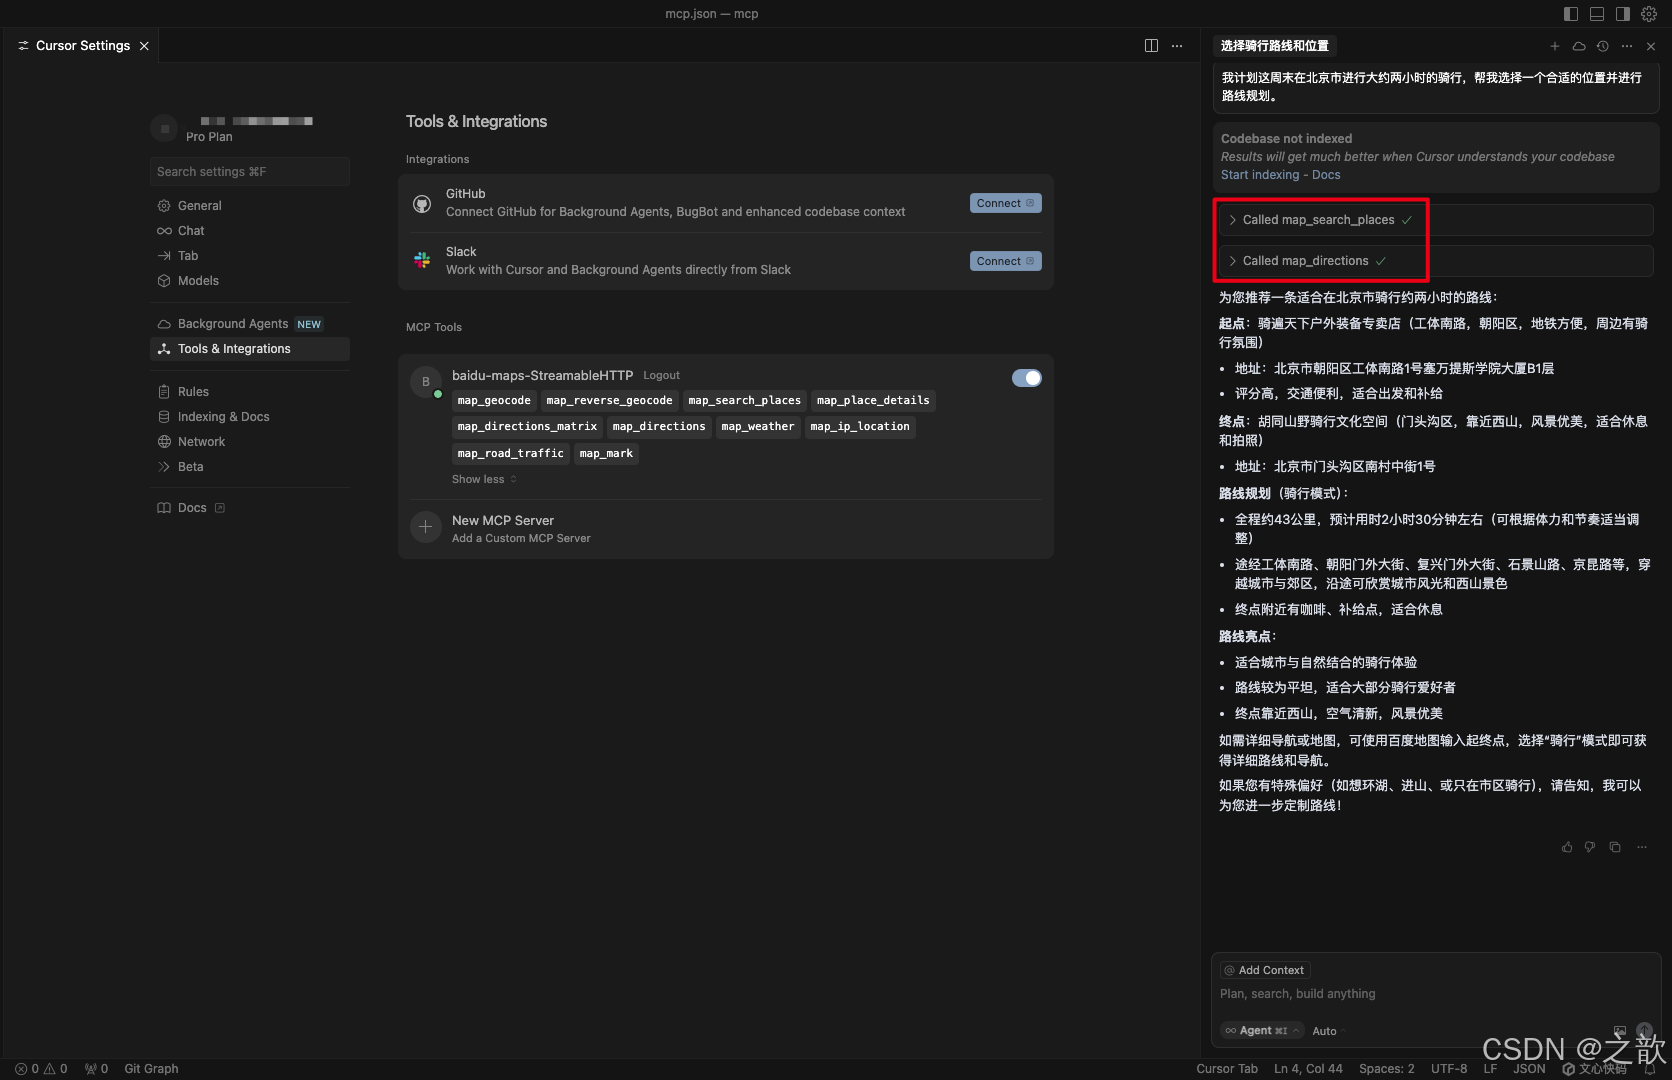Open Chat settings section

[x=250, y=231]
